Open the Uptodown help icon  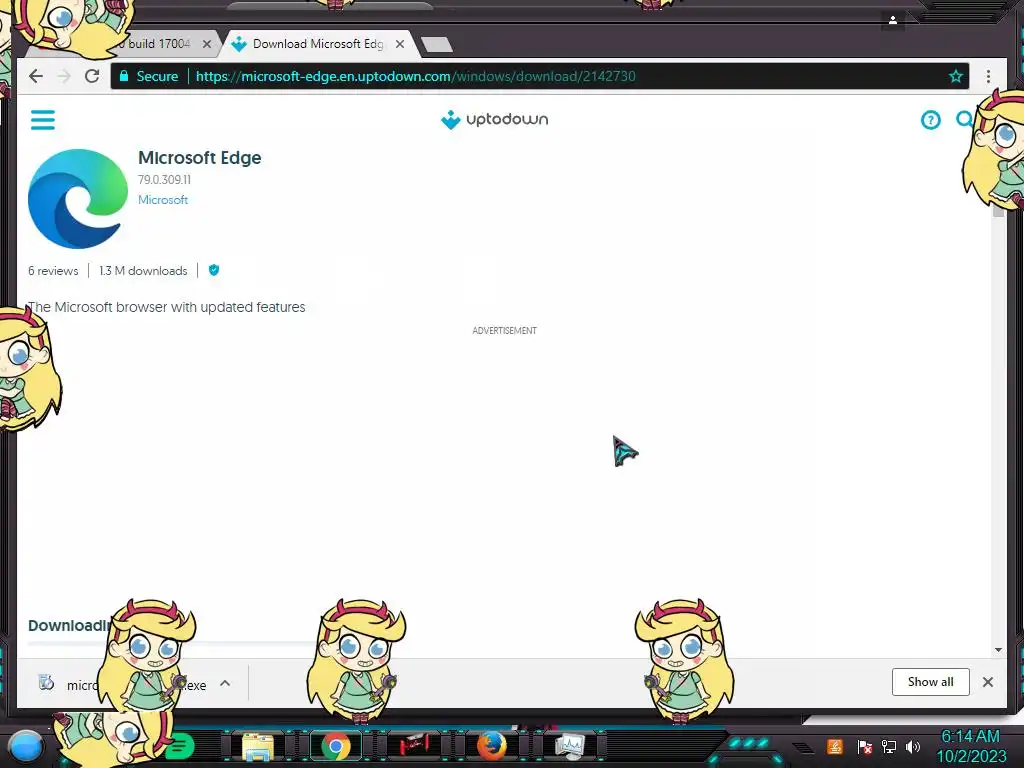click(x=931, y=120)
